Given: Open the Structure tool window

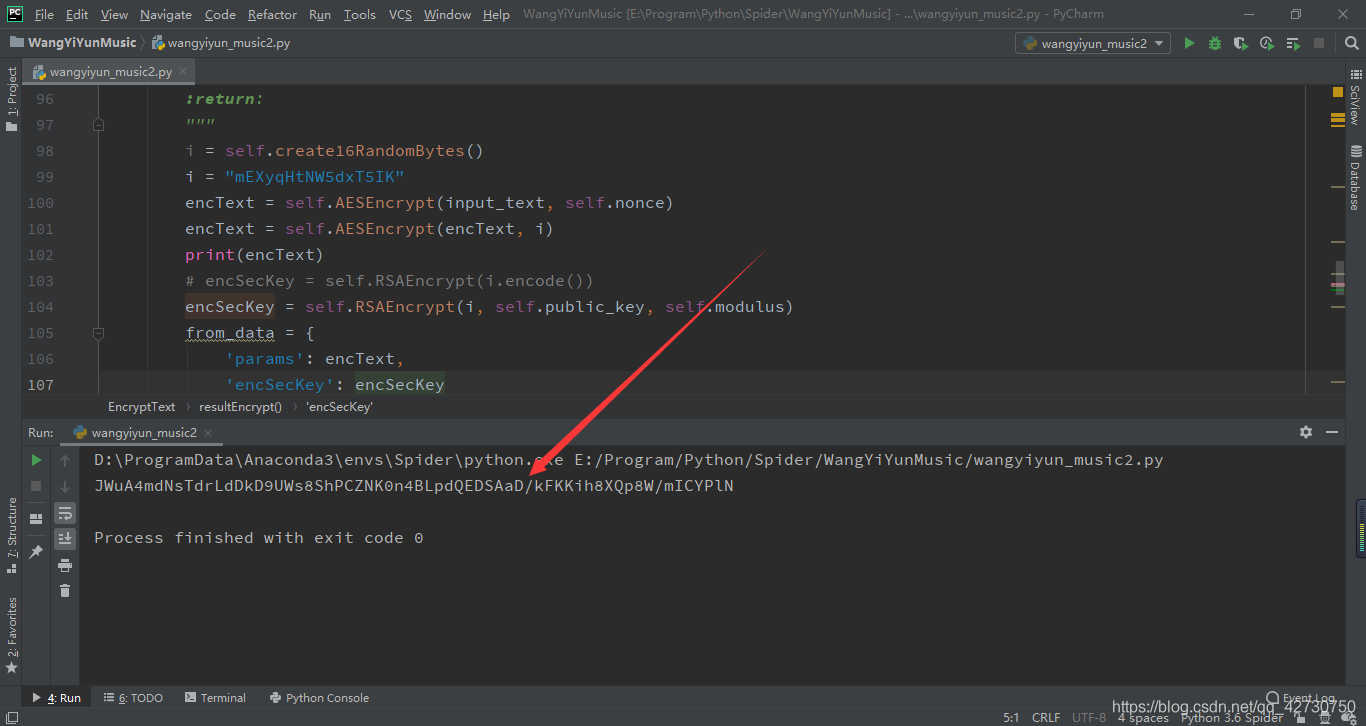Looking at the screenshot, I should pos(12,535).
